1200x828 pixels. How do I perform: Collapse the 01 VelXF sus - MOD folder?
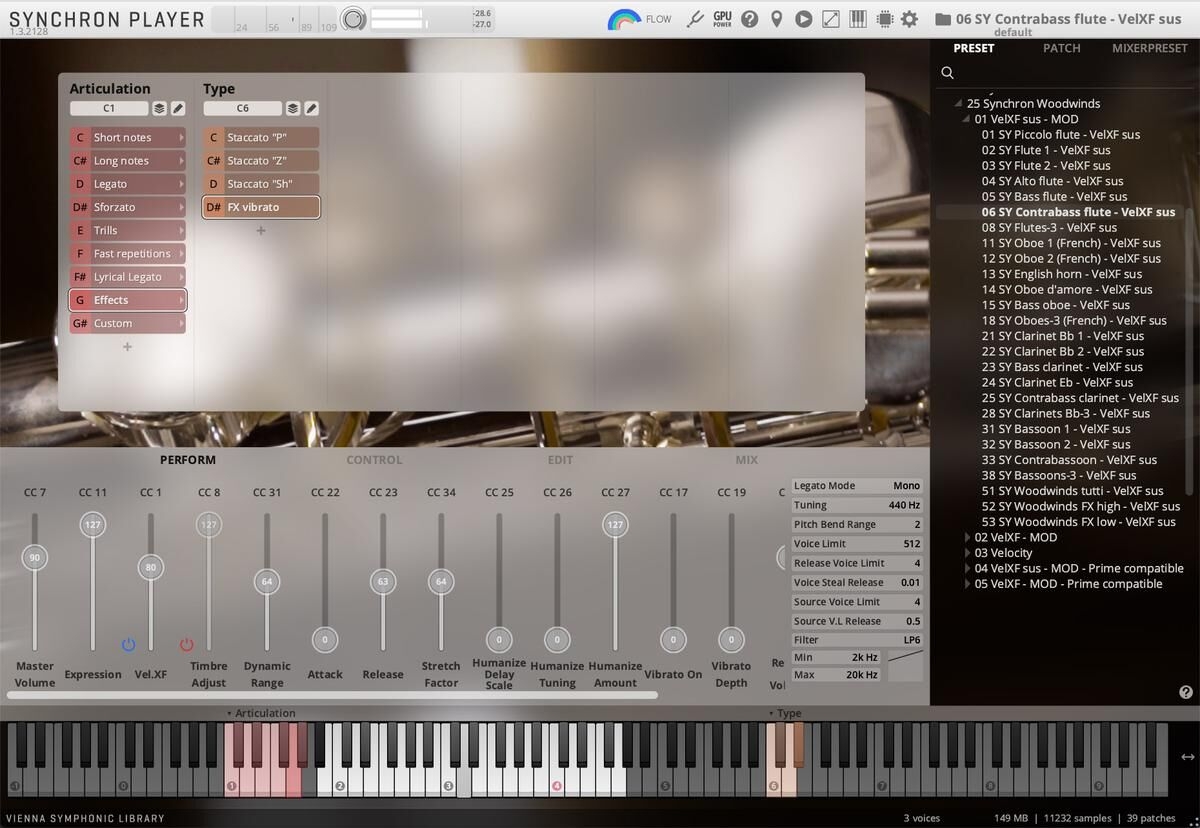pyautogui.click(x=967, y=119)
